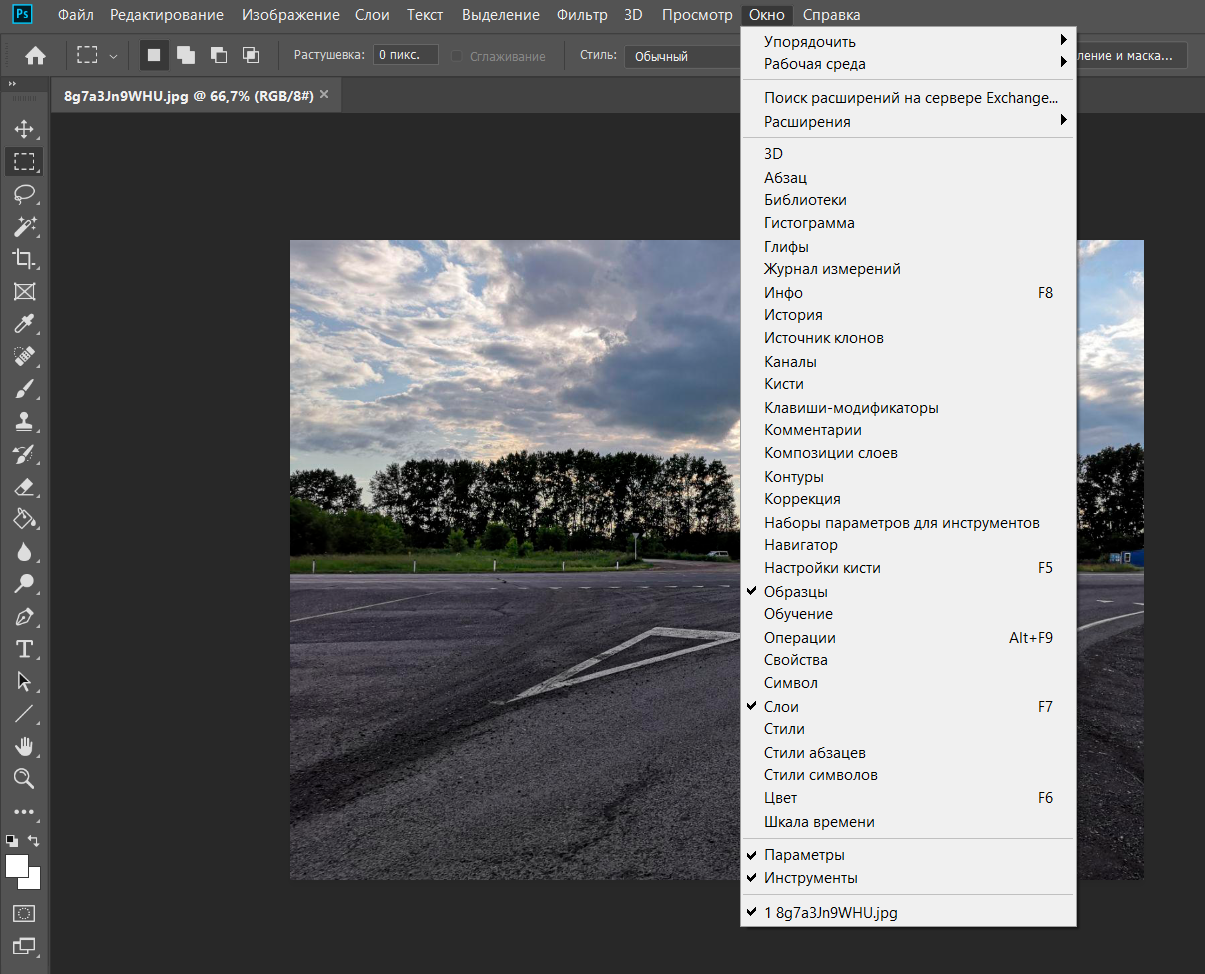Select the Magic Wand tool
This screenshot has width=1205, height=974.
[24, 227]
